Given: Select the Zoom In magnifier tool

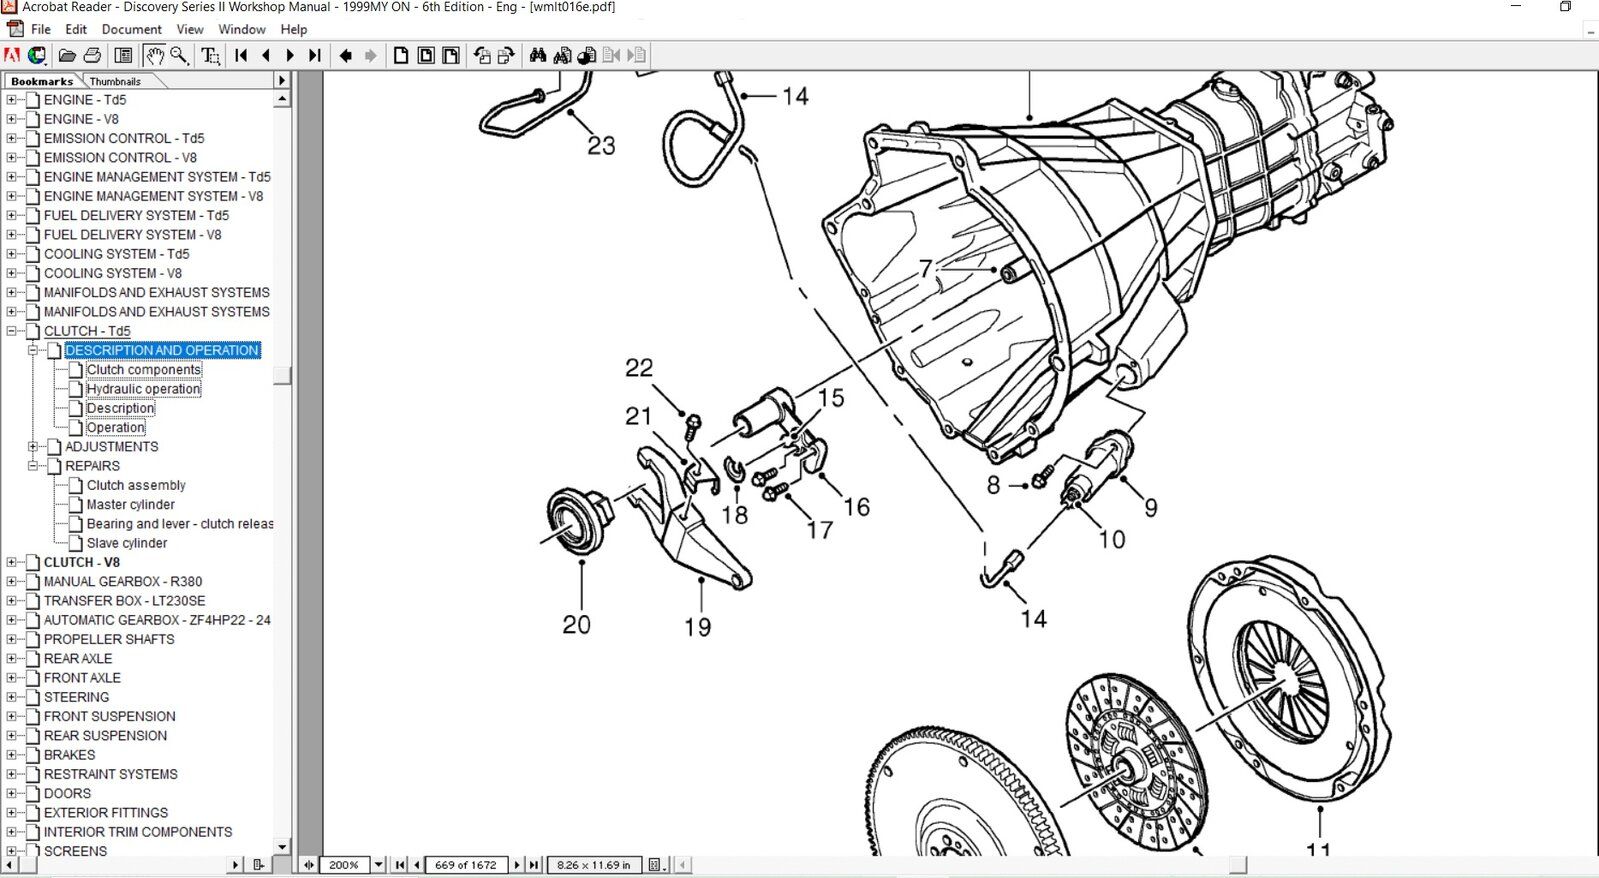Looking at the screenshot, I should point(179,55).
